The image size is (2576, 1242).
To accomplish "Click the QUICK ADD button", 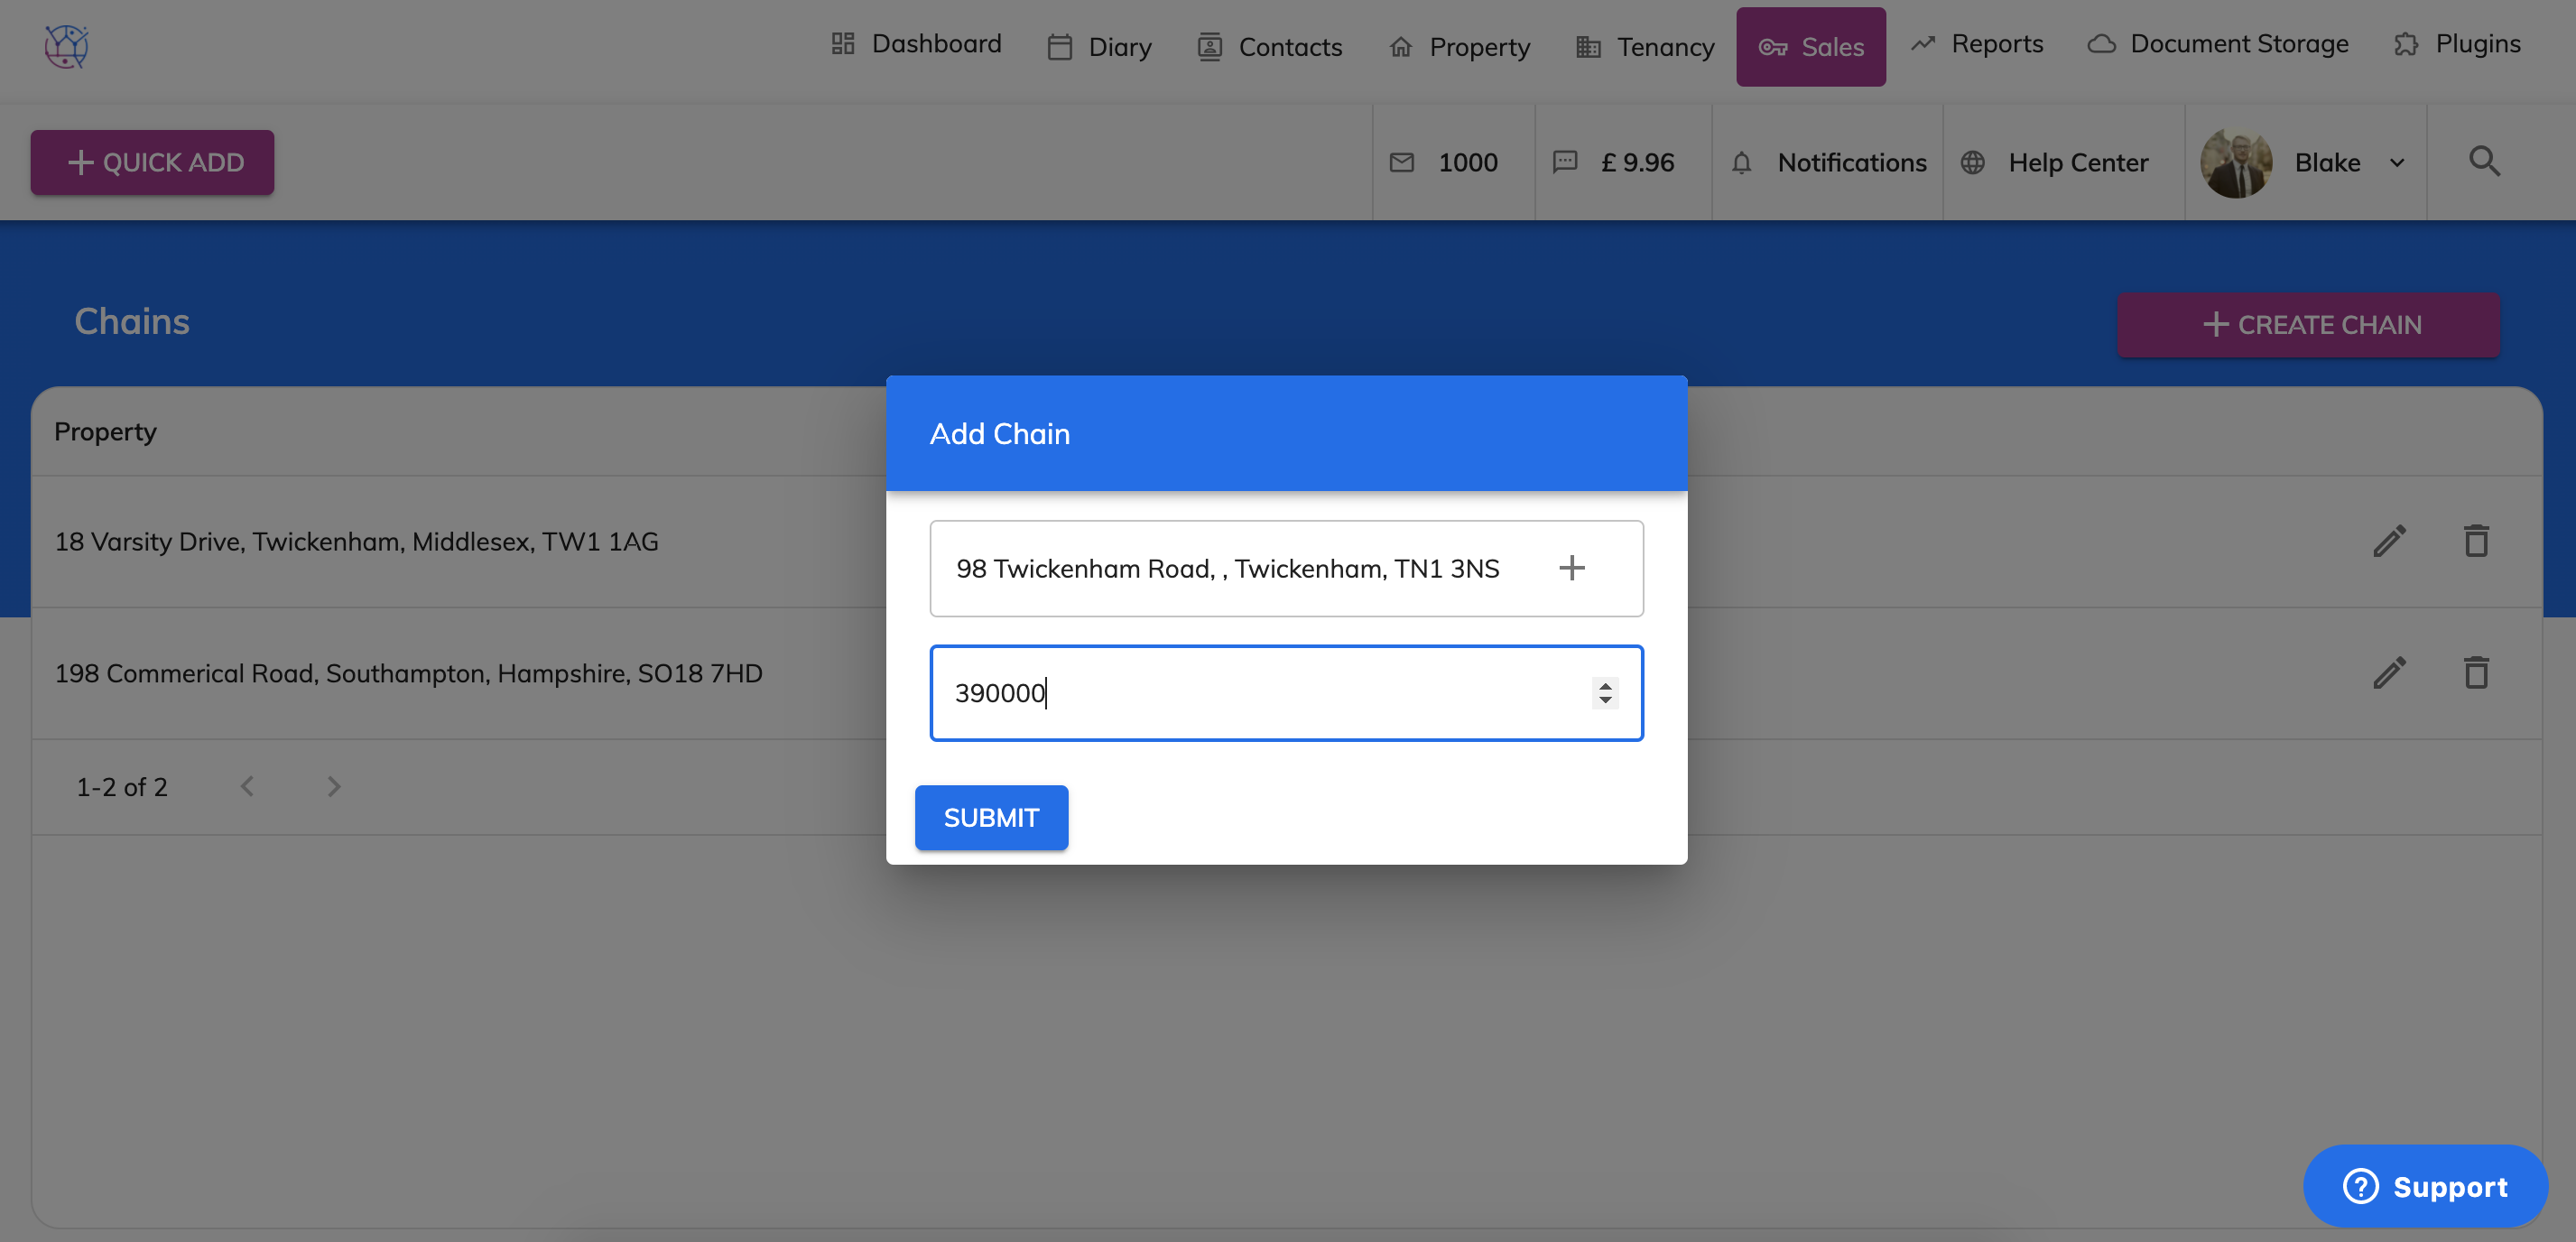I will [x=152, y=162].
